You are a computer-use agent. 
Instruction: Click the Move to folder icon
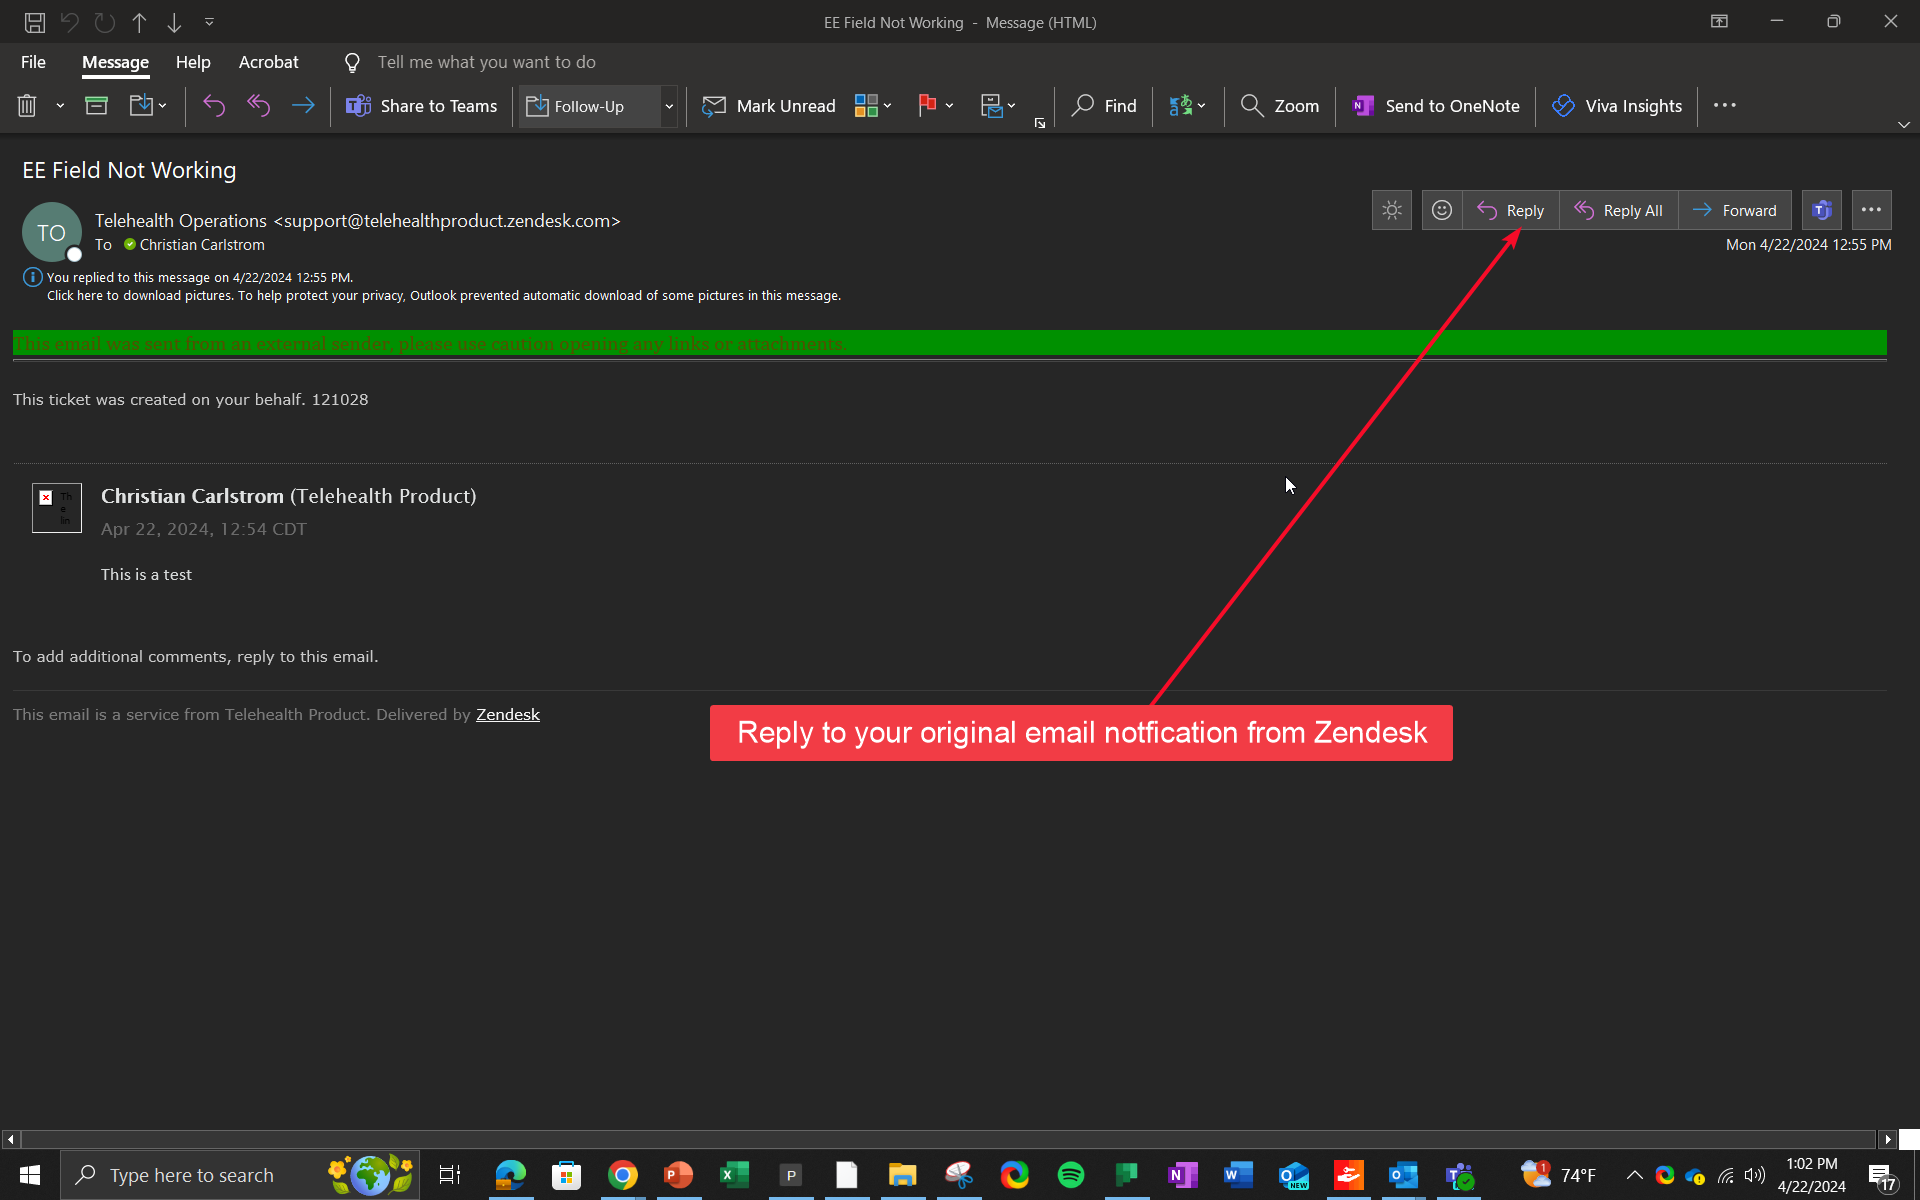[x=141, y=105]
